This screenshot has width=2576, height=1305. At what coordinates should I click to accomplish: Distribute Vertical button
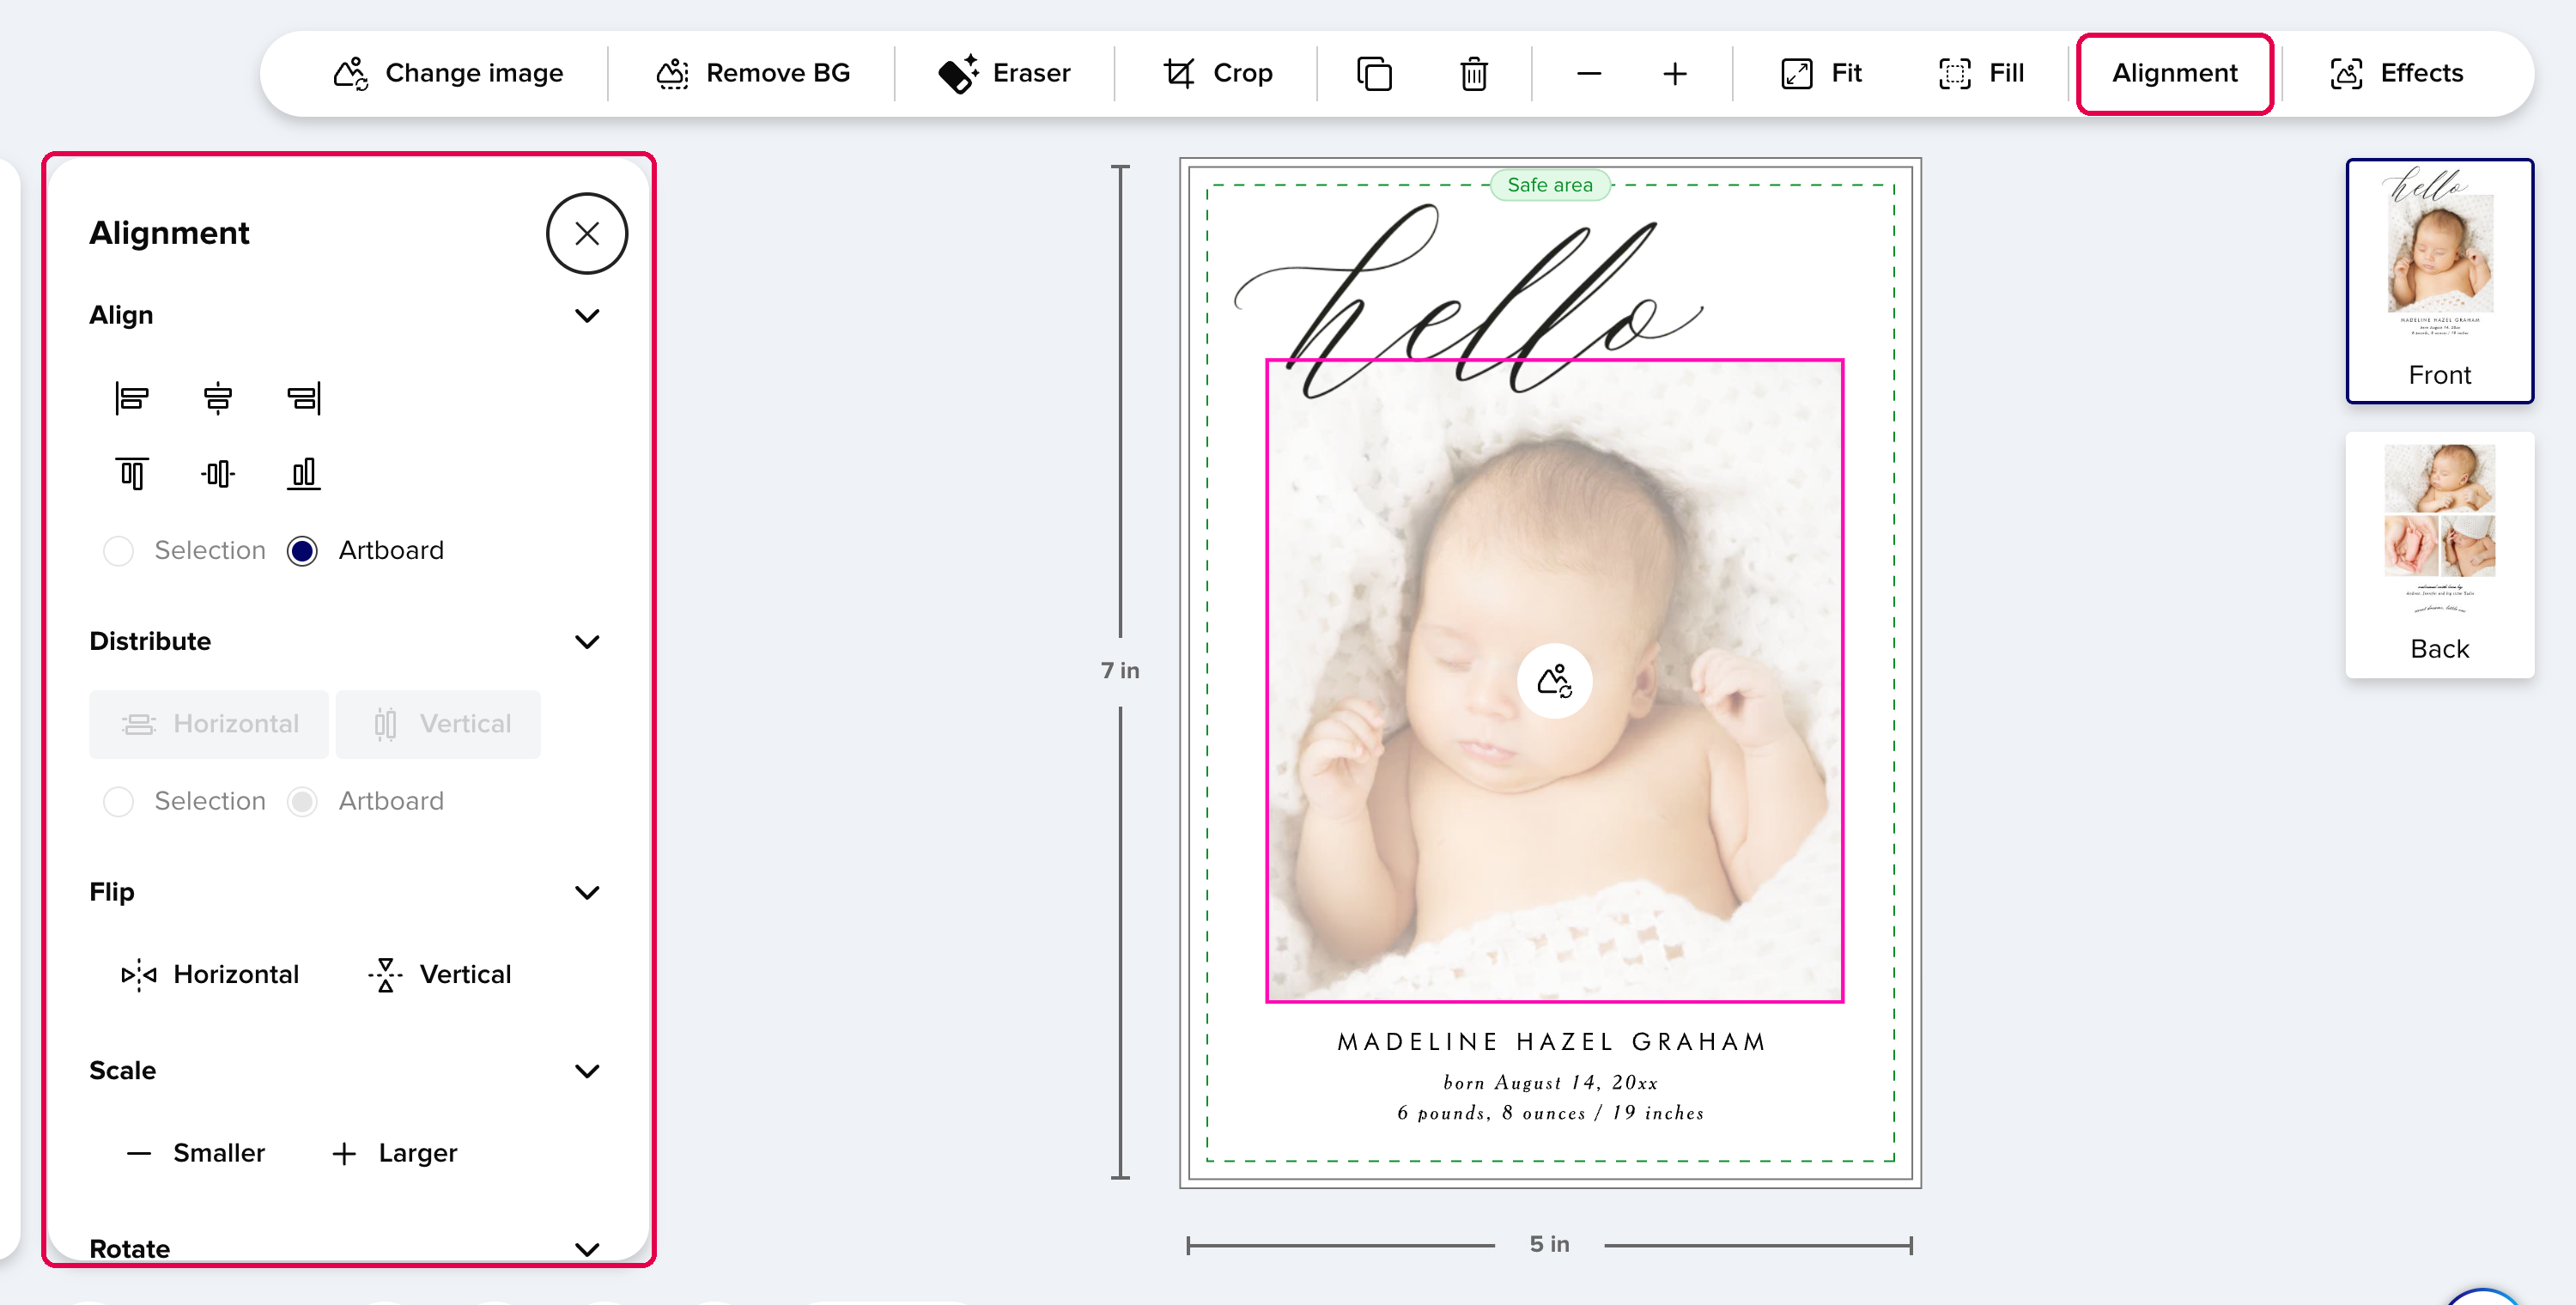click(x=438, y=724)
